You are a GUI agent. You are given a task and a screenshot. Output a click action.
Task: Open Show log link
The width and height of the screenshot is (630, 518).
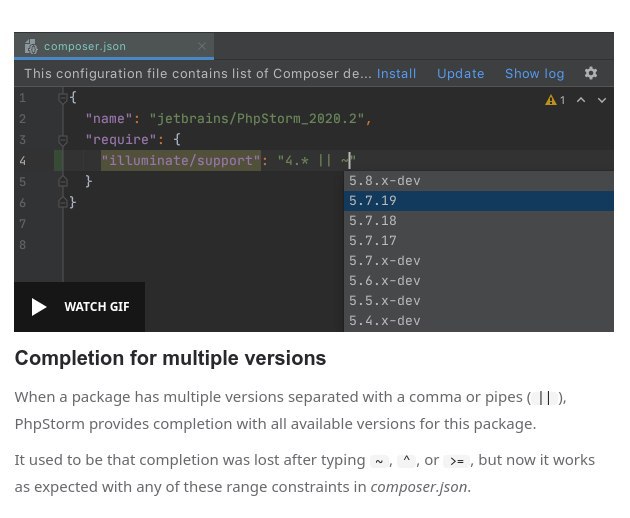[534, 74]
